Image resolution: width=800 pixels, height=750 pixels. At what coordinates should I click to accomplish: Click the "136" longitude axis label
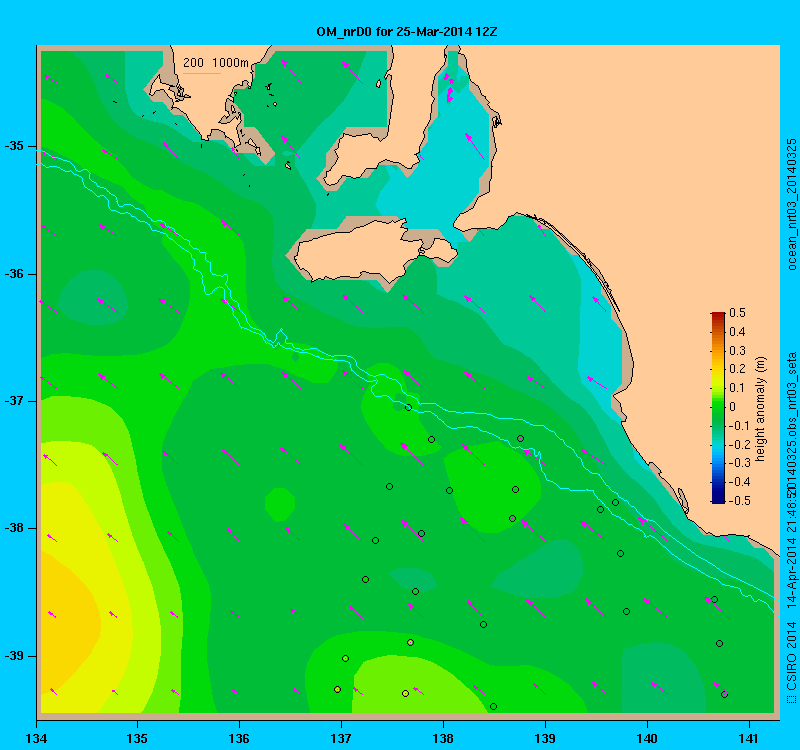pyautogui.click(x=239, y=738)
